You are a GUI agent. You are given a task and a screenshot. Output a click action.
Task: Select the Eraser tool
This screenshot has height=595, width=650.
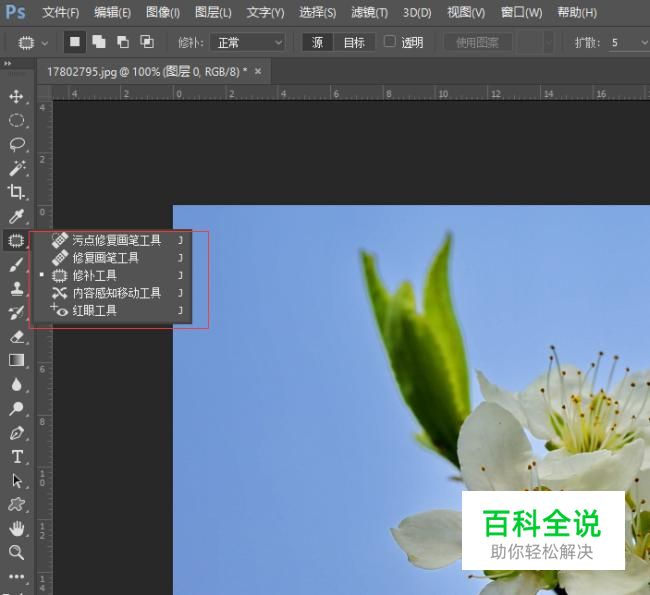pyautogui.click(x=16, y=337)
